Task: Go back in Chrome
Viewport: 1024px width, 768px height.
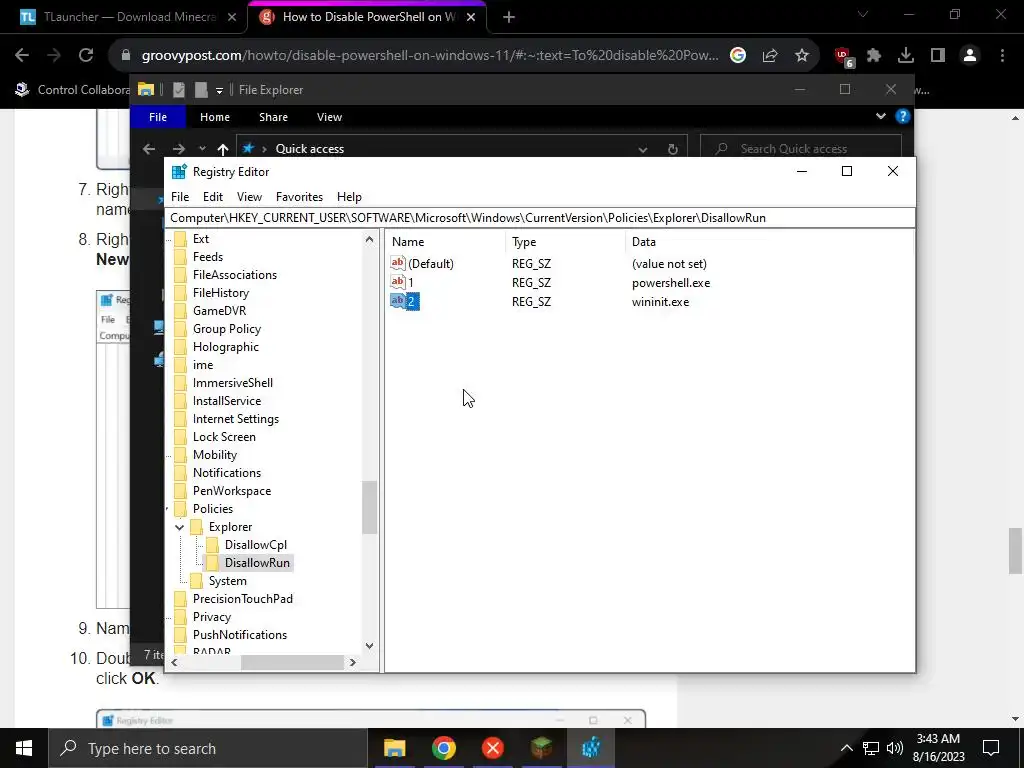Action: pos(22,56)
